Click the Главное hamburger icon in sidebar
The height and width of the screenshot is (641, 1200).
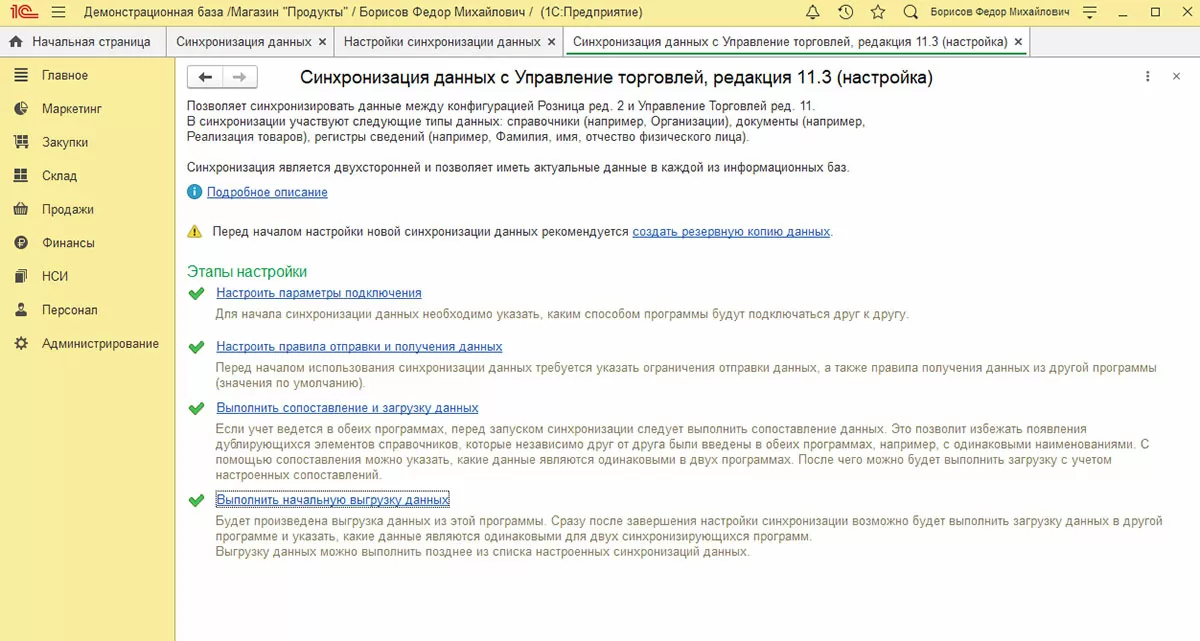[x=20, y=75]
